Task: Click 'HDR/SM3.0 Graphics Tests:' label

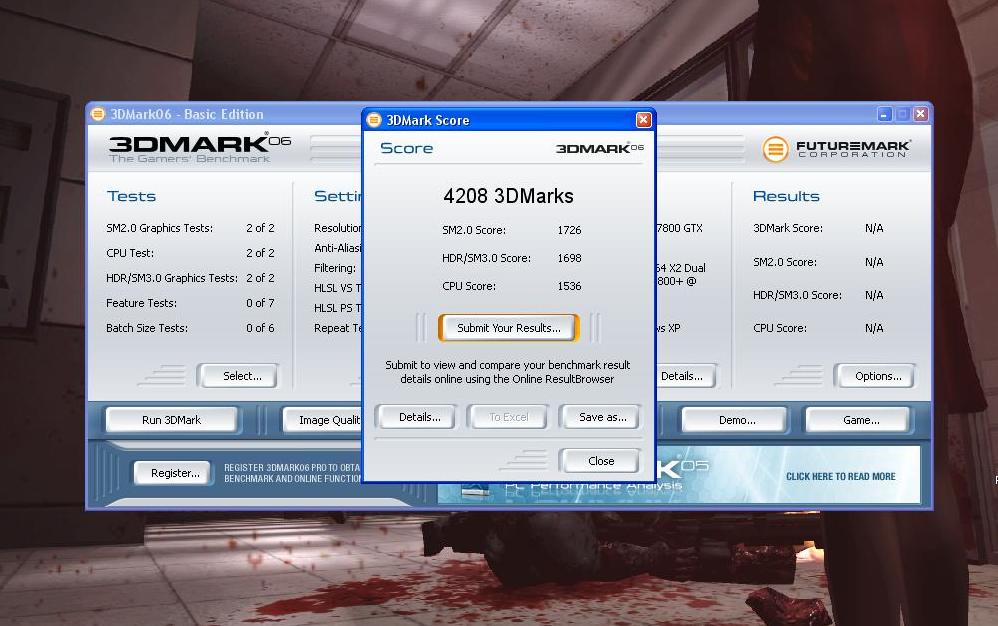Action: click(x=171, y=278)
